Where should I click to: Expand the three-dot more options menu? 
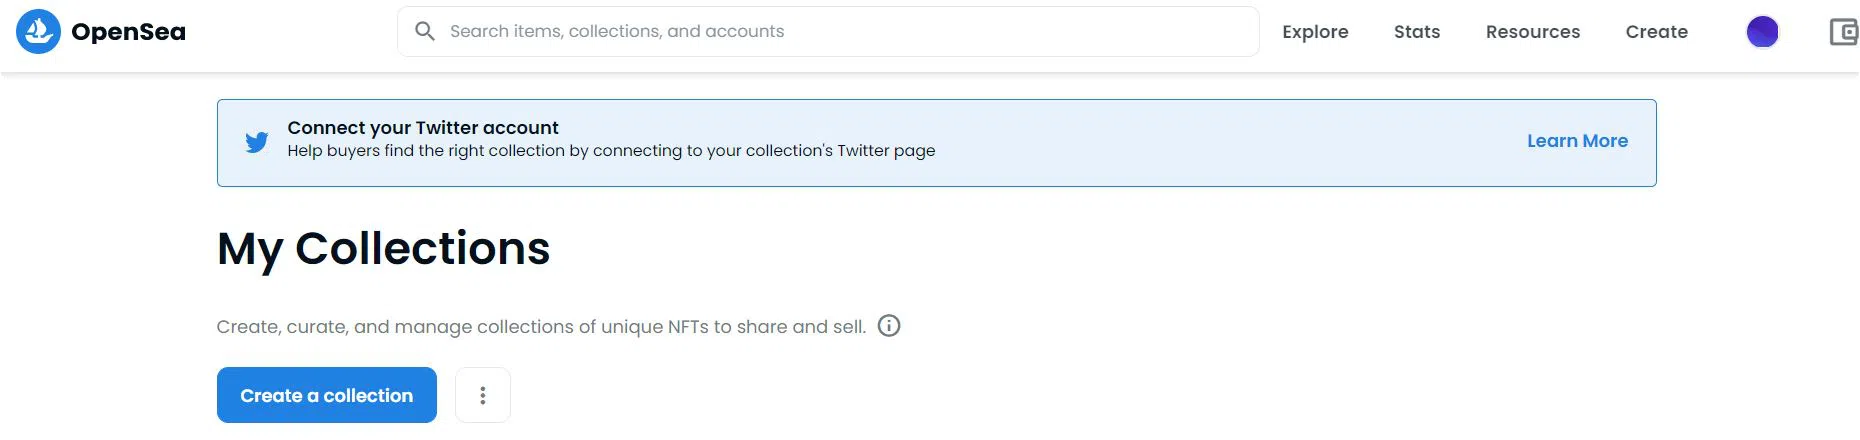coord(483,395)
